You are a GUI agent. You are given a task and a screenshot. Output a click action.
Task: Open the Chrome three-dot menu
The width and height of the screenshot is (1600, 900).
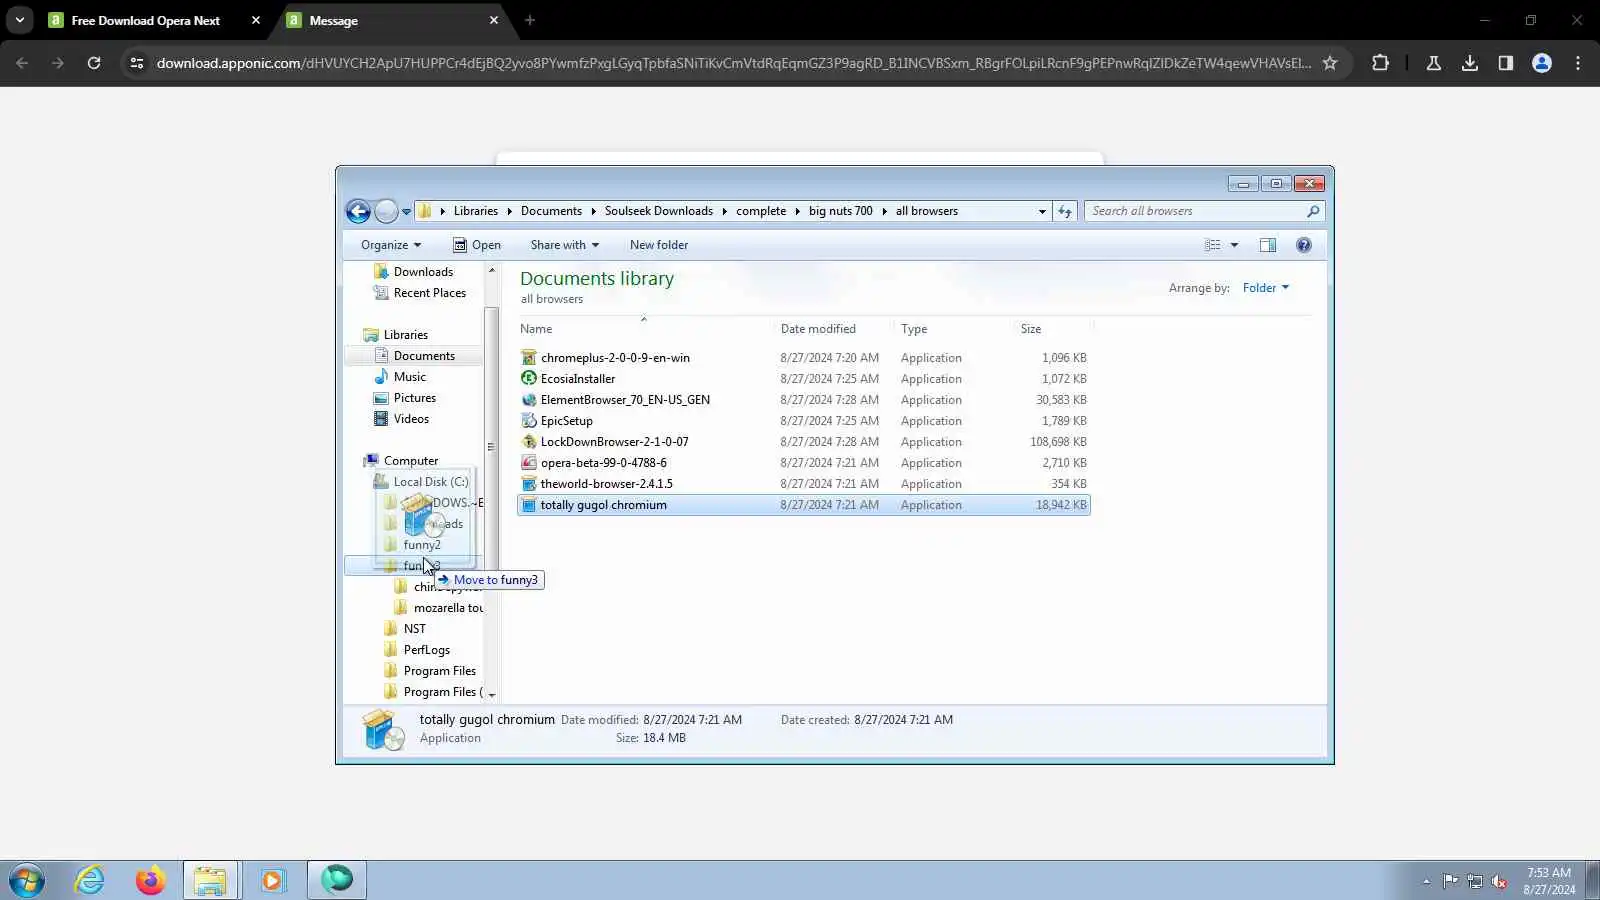[x=1577, y=63]
